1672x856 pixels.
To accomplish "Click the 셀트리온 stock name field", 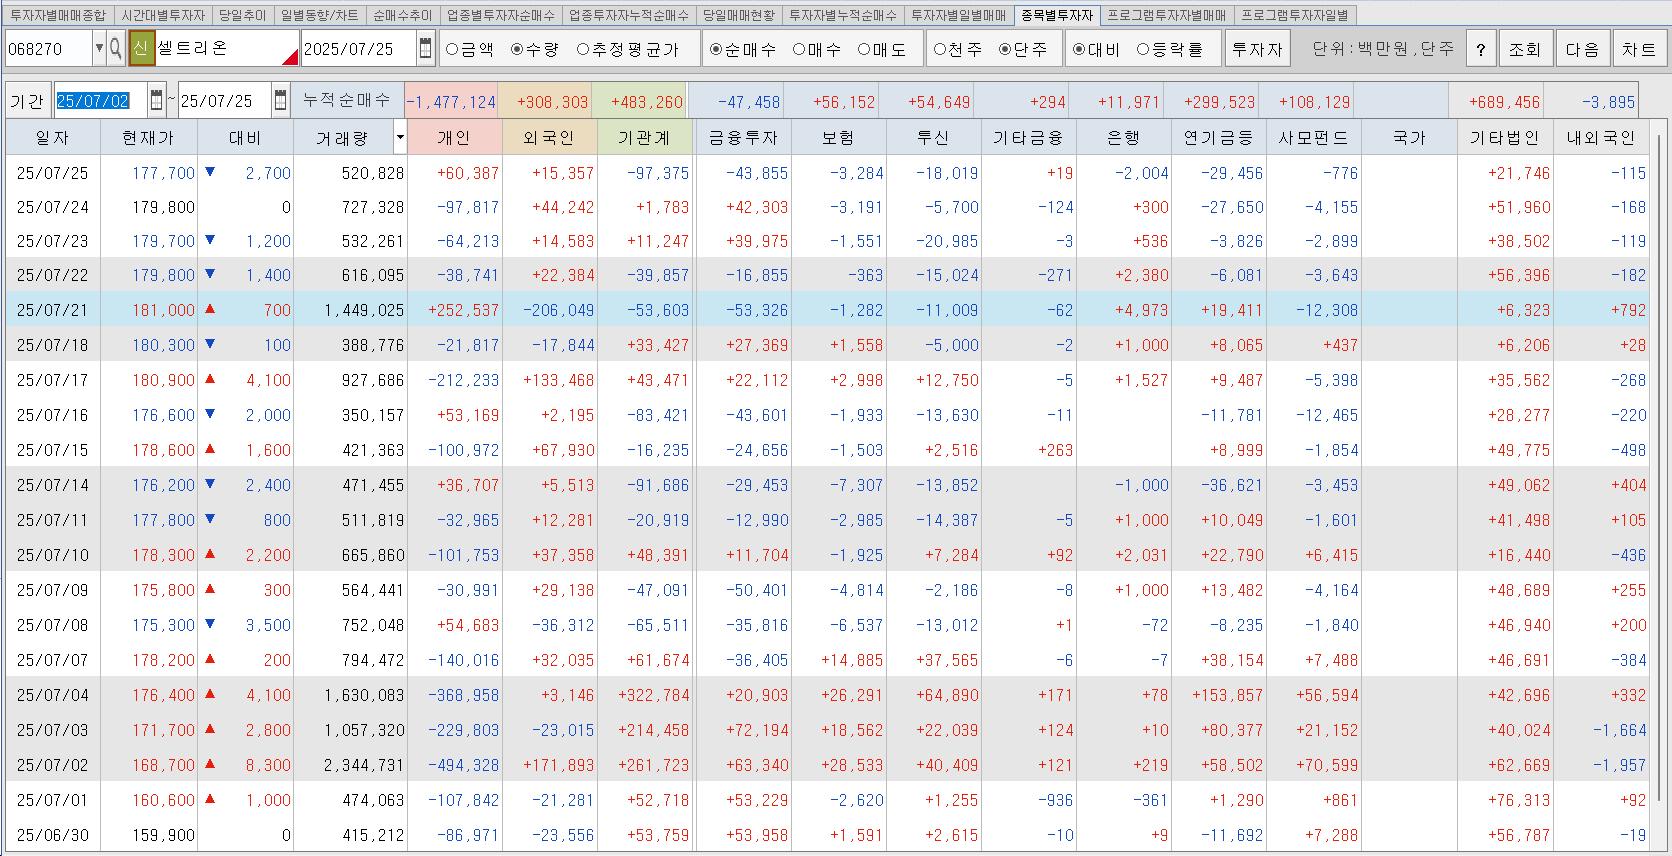I will pyautogui.click(x=227, y=48).
